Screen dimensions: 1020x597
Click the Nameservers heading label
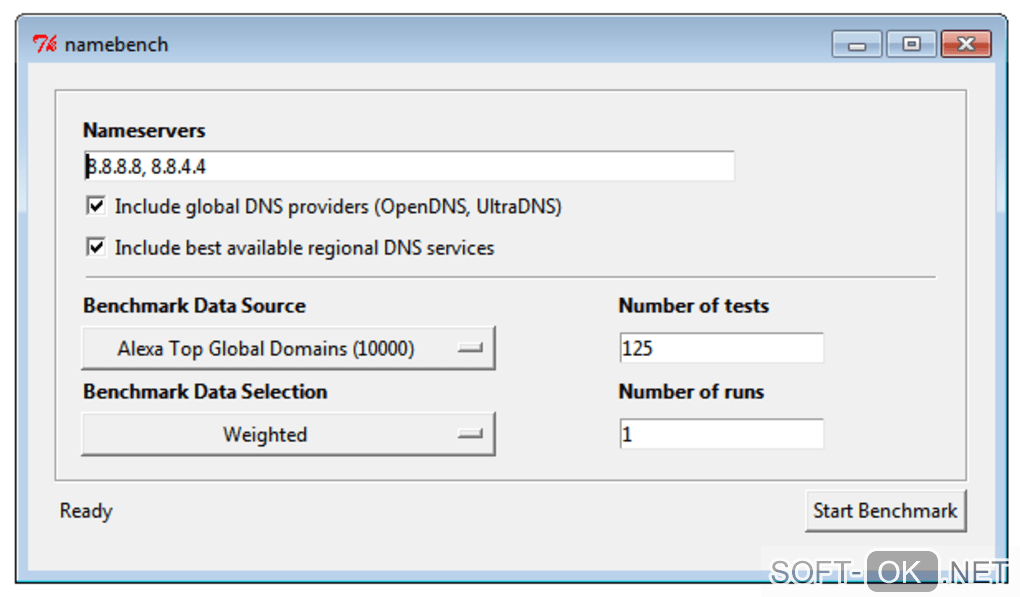tap(144, 131)
